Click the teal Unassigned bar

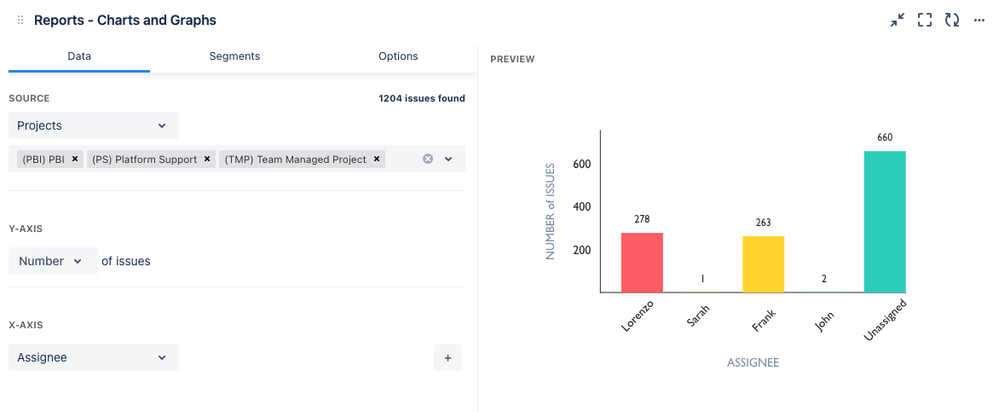pos(885,222)
